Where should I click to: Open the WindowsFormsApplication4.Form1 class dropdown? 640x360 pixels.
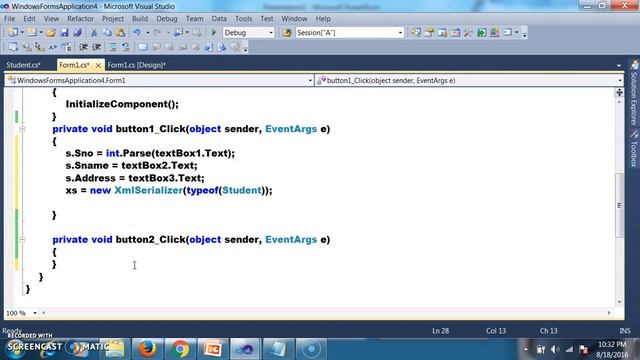310,80
